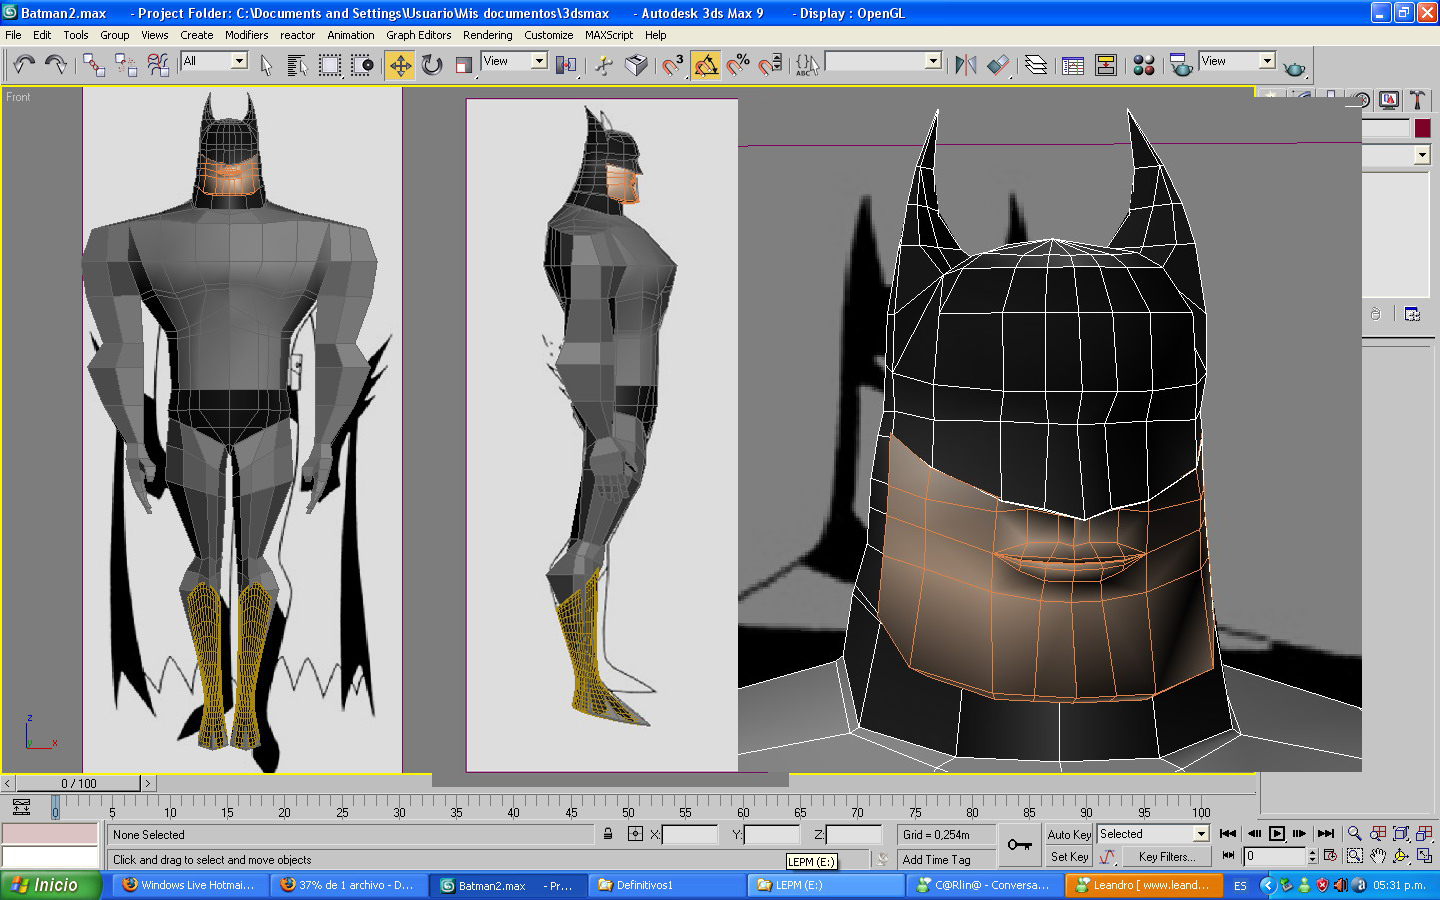Click the Set Key button
Viewport: 1440px width, 900px height.
coord(1068,857)
